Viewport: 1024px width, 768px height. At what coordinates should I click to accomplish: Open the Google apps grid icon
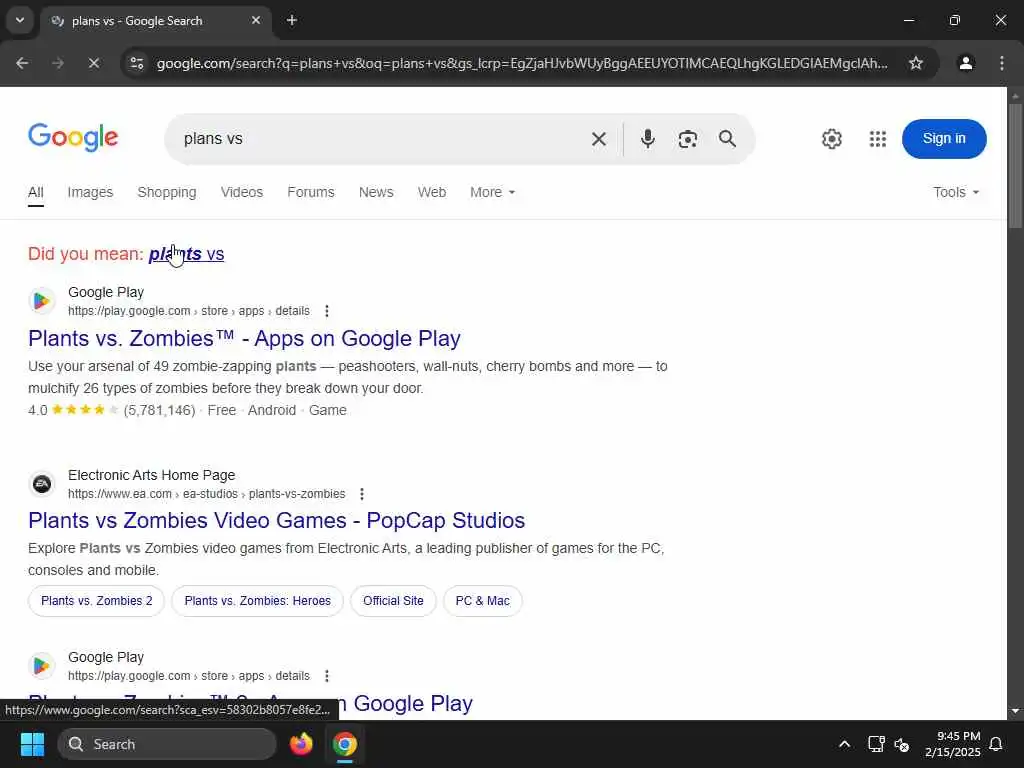(x=878, y=138)
